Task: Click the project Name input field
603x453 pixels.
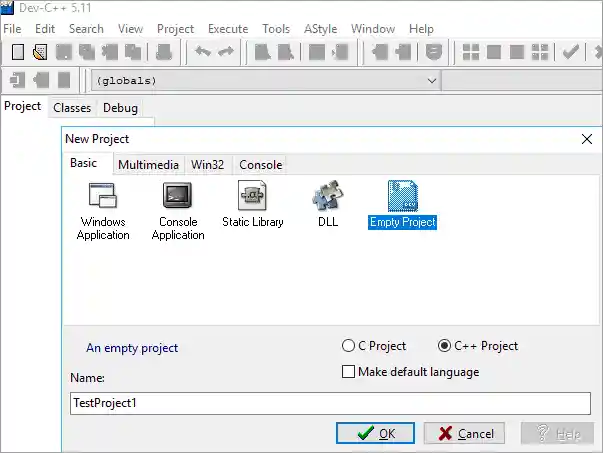Action: click(x=330, y=403)
